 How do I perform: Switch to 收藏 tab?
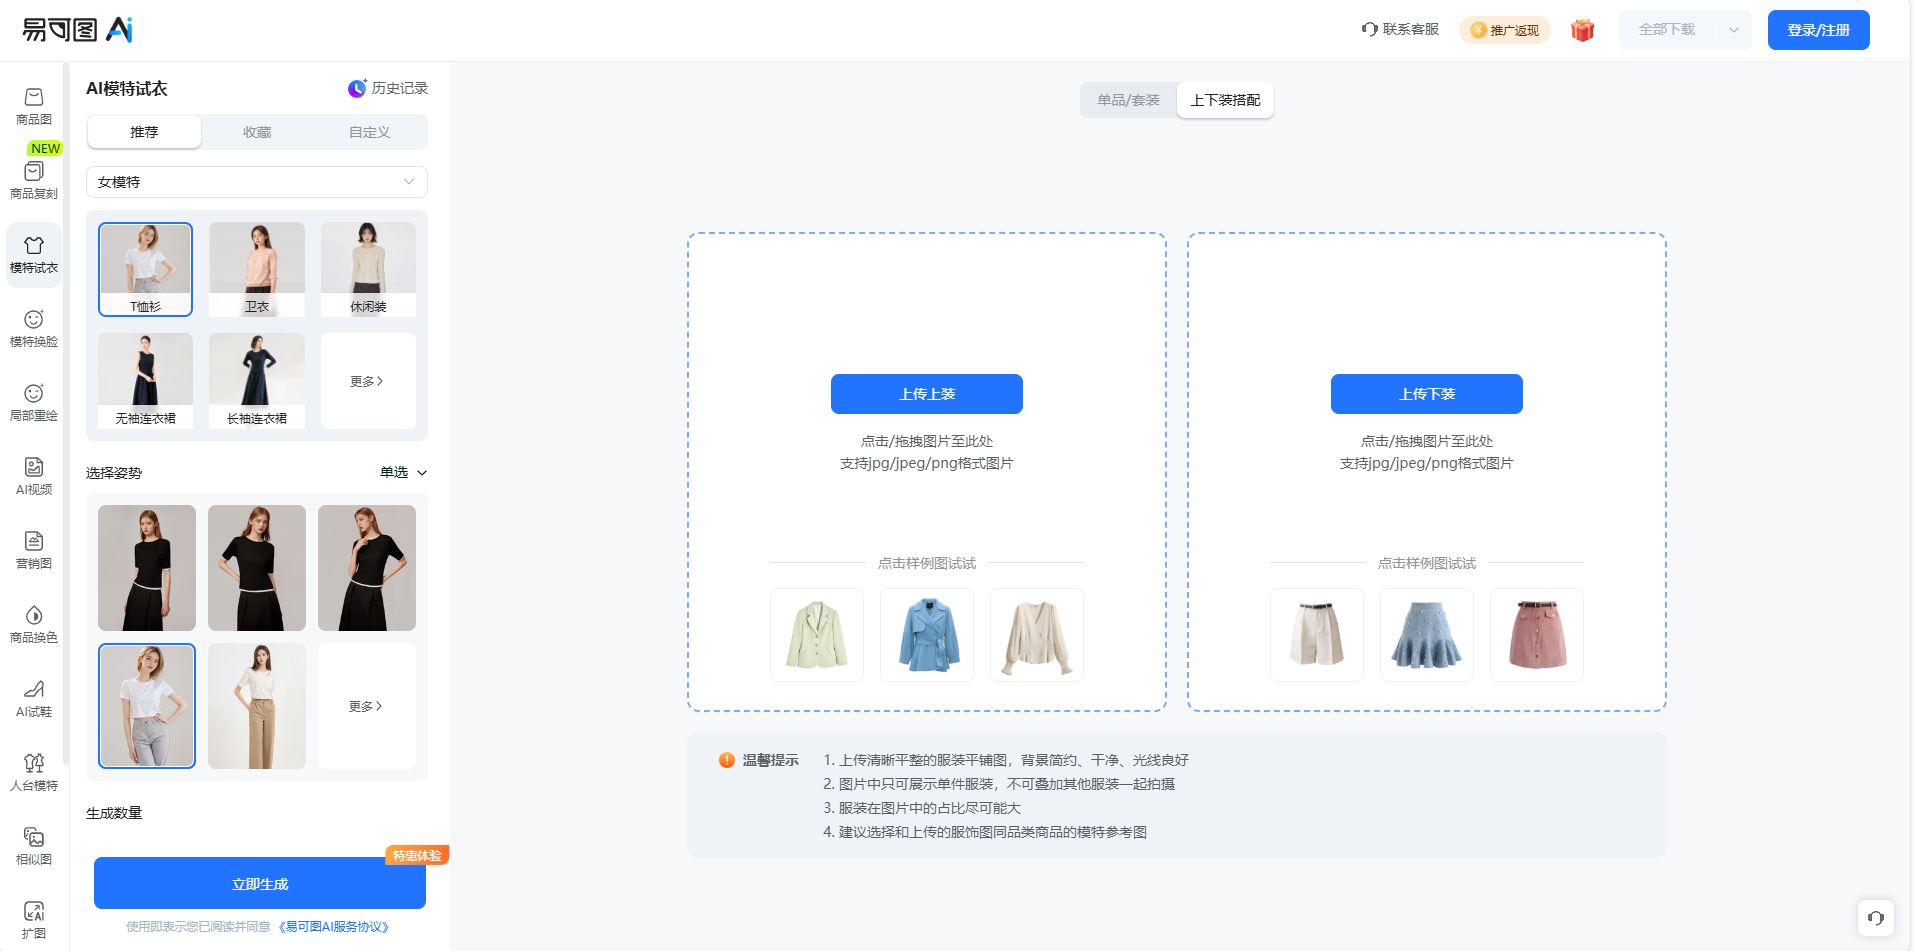point(257,132)
